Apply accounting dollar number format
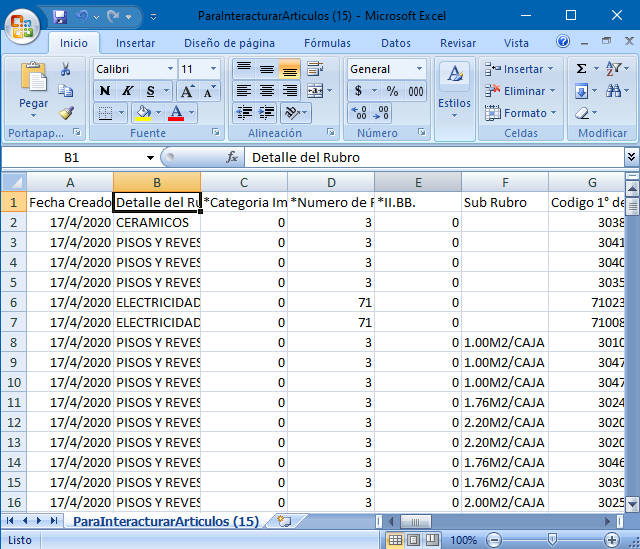Image resolution: width=640 pixels, height=549 pixels. [x=358, y=91]
